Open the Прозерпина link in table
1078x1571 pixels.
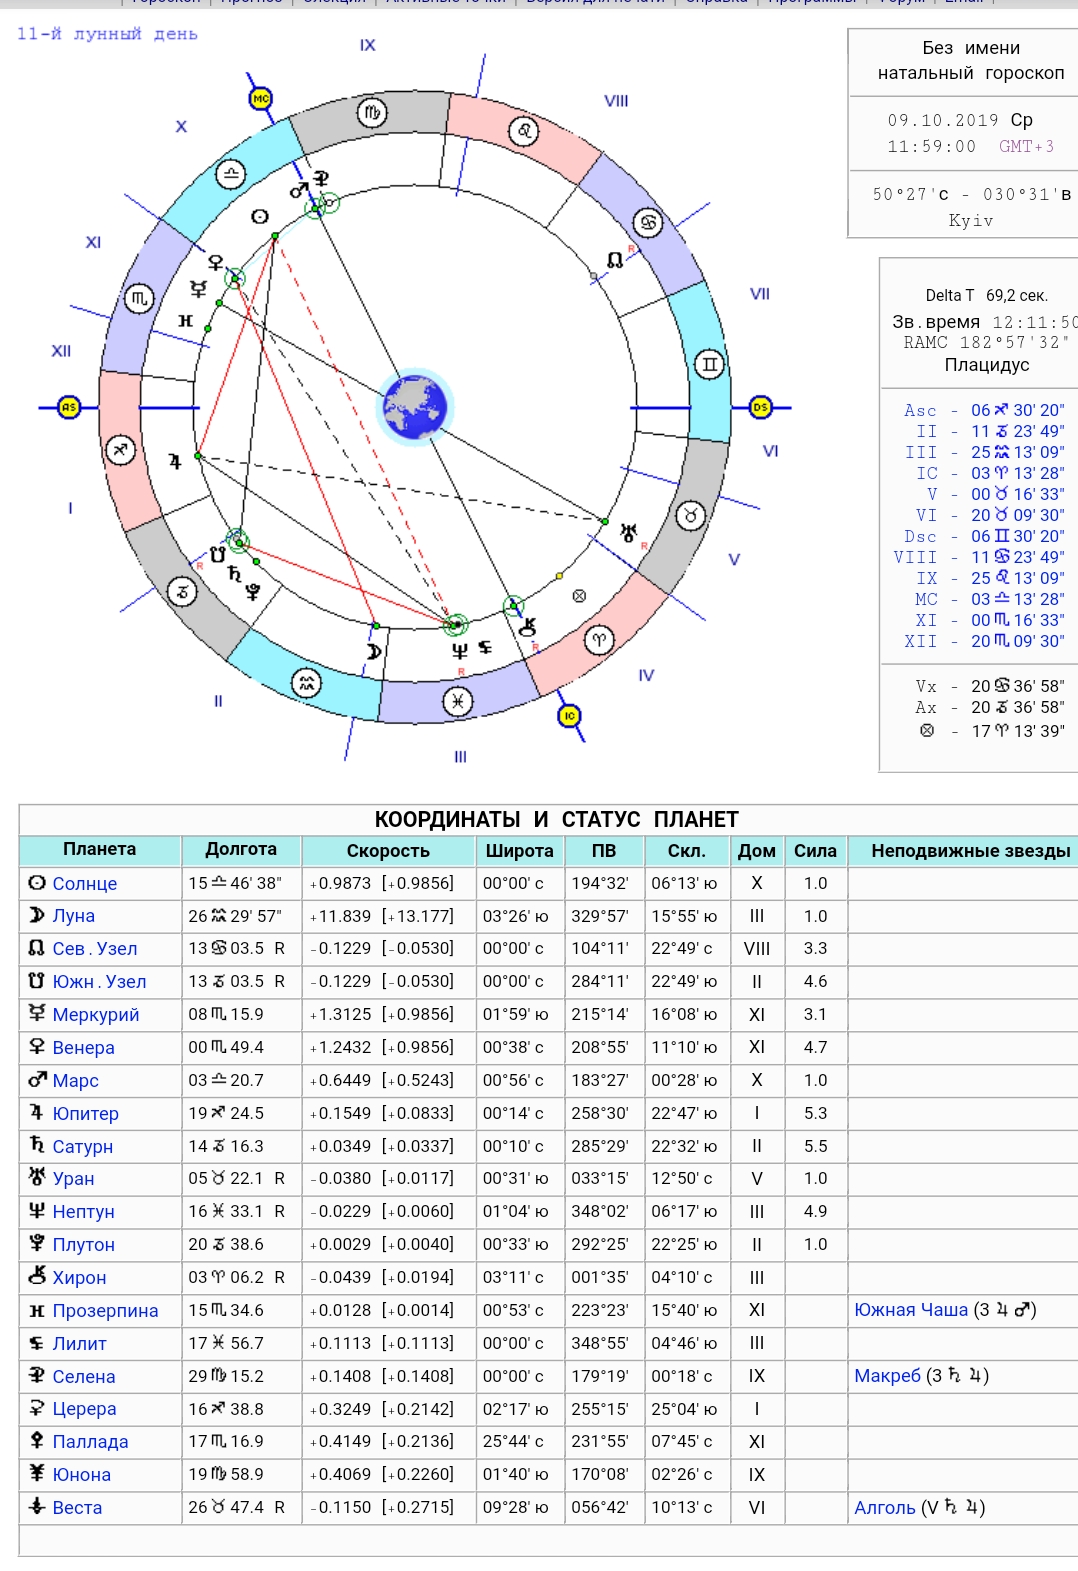click(x=105, y=1311)
